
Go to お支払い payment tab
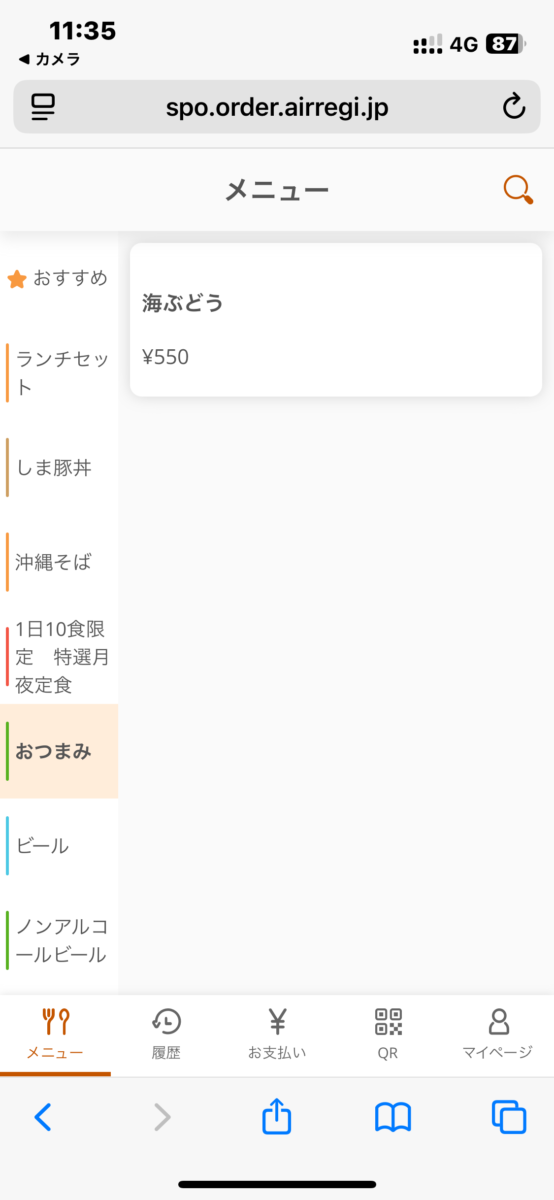[277, 1035]
